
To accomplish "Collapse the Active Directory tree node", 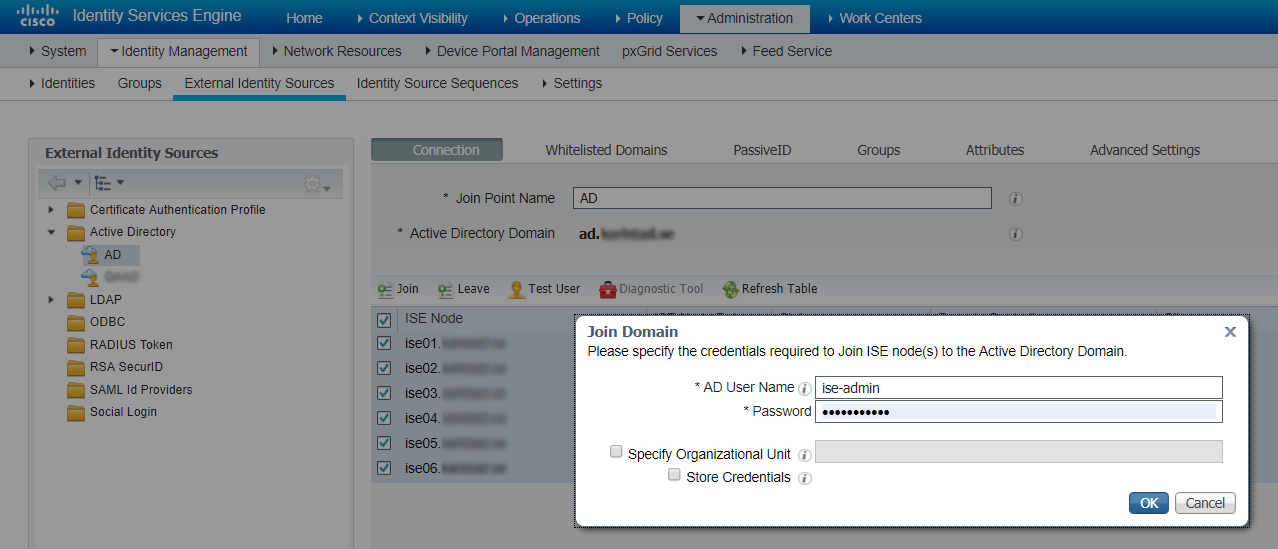I will [51, 232].
